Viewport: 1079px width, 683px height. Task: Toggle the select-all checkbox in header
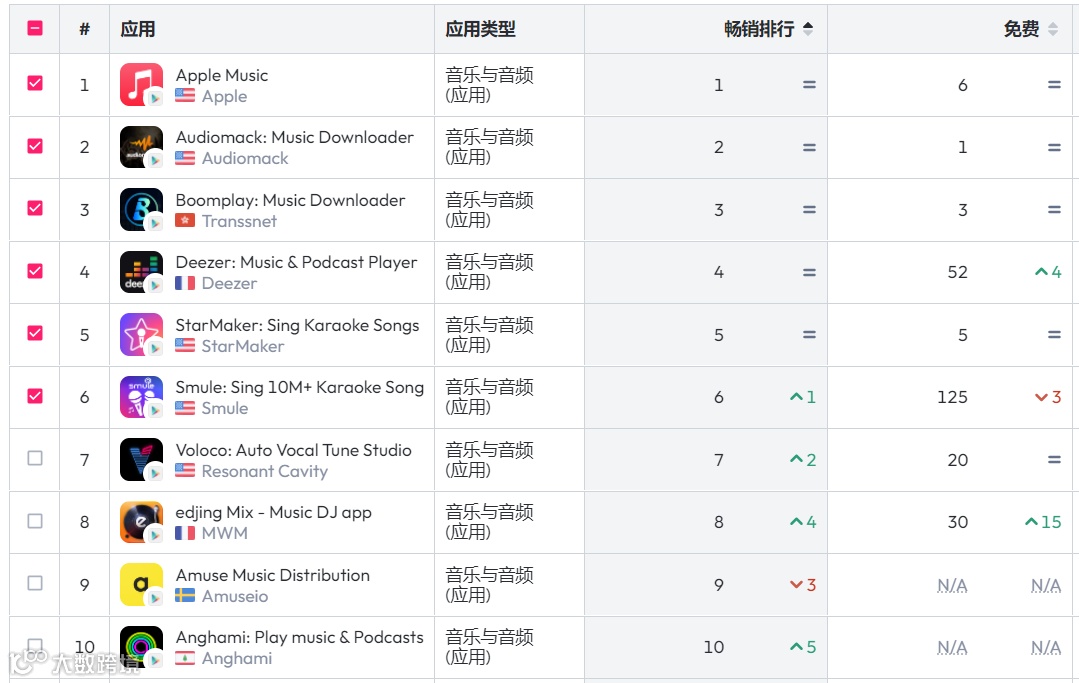click(35, 28)
